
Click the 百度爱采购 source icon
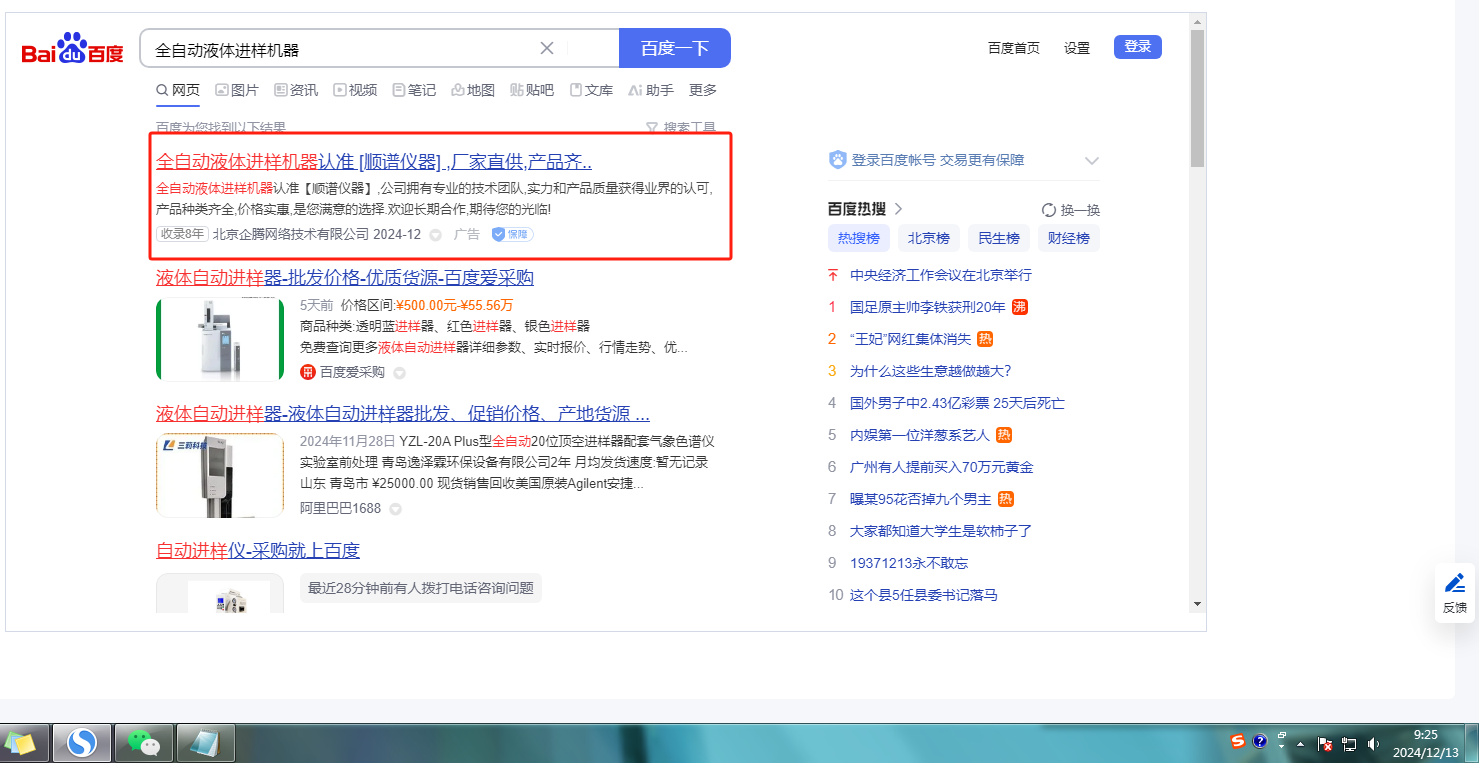point(308,373)
